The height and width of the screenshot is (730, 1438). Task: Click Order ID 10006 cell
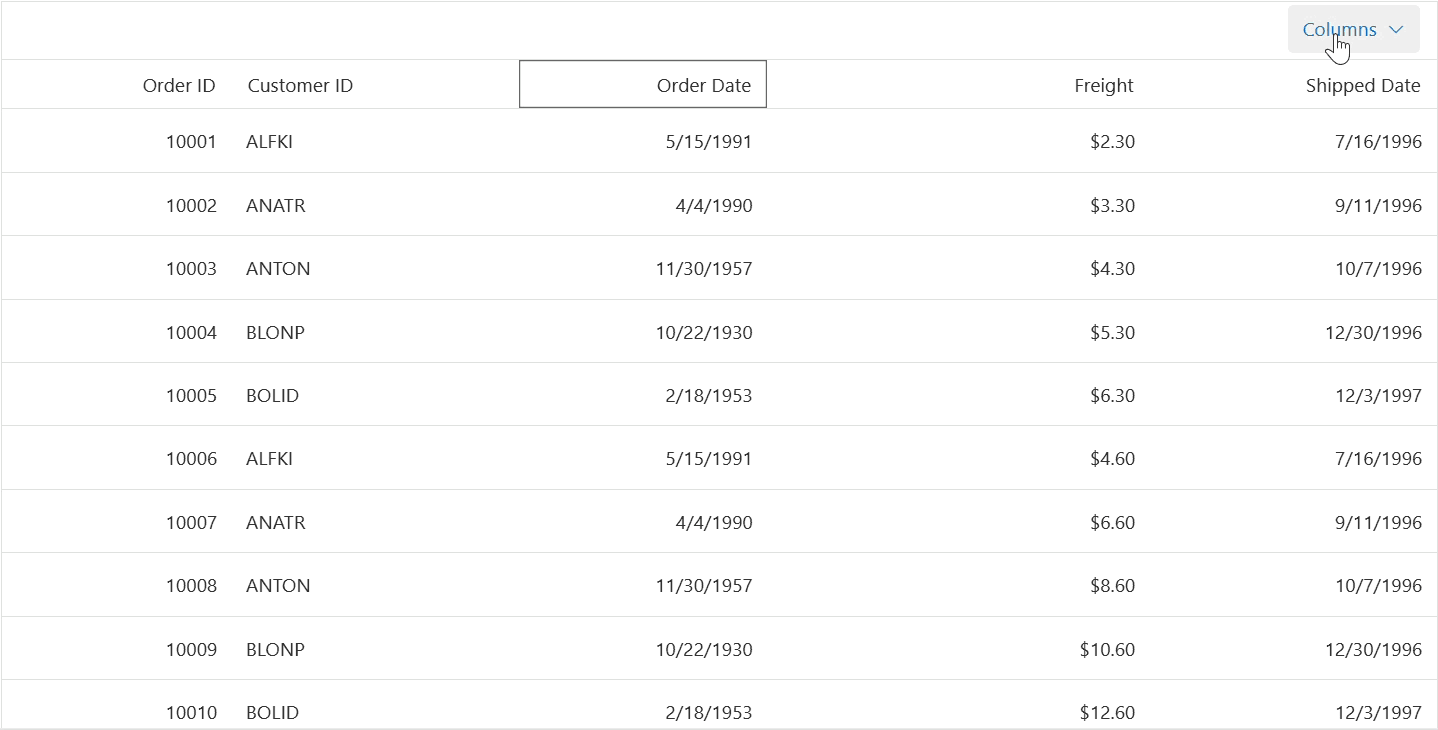click(x=191, y=459)
